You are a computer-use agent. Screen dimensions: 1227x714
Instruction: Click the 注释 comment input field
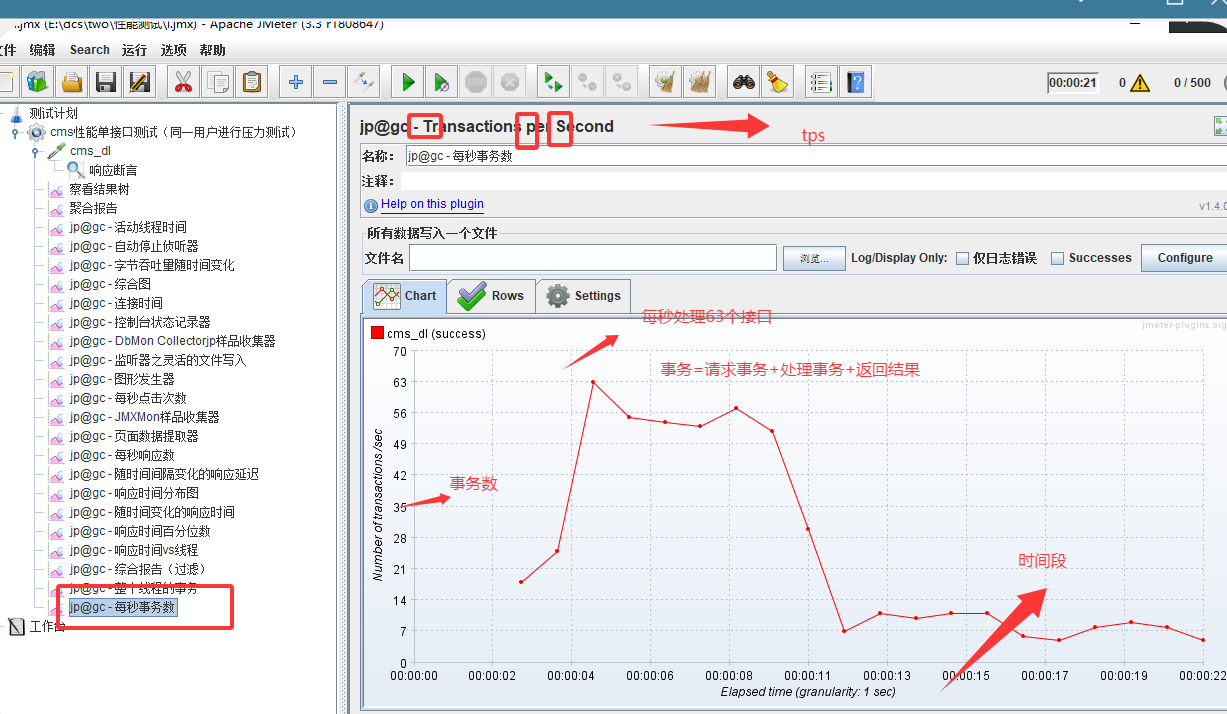813,182
